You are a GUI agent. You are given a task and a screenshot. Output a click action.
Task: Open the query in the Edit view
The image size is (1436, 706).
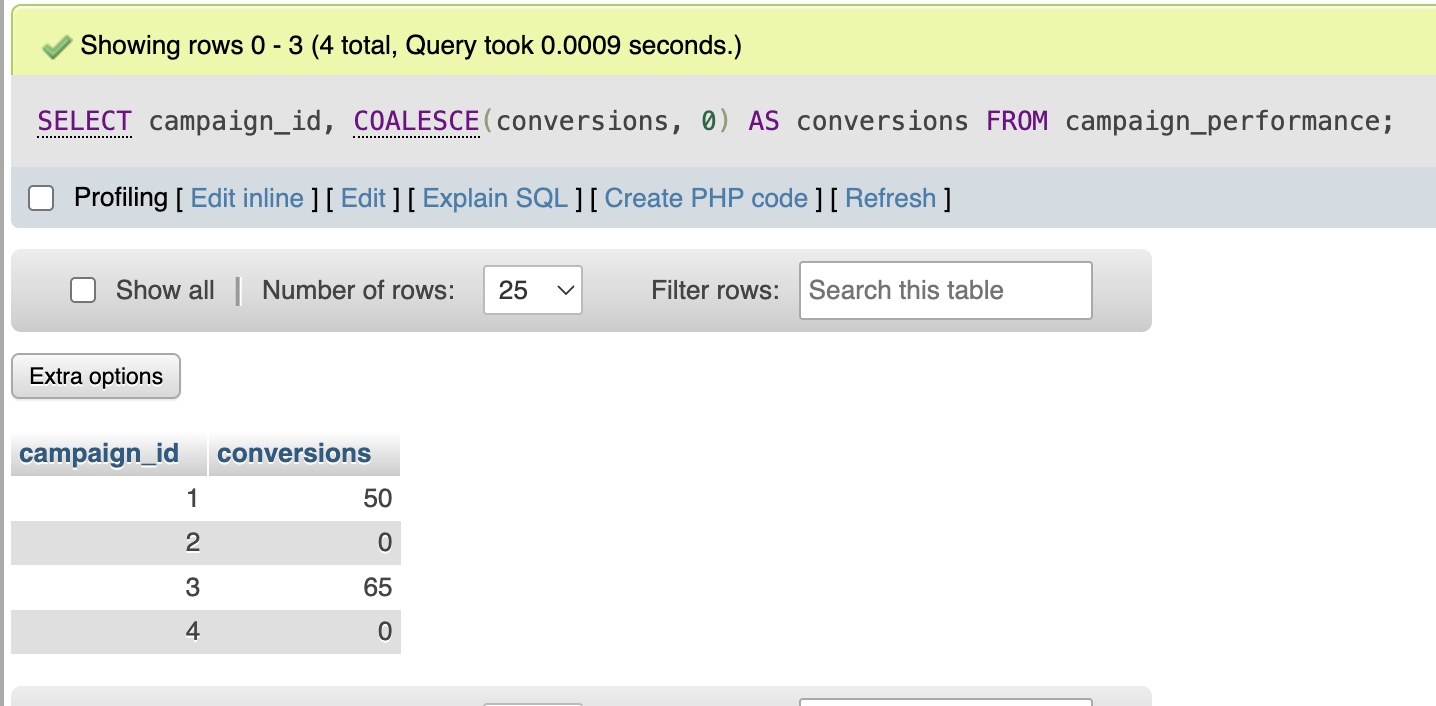363,198
